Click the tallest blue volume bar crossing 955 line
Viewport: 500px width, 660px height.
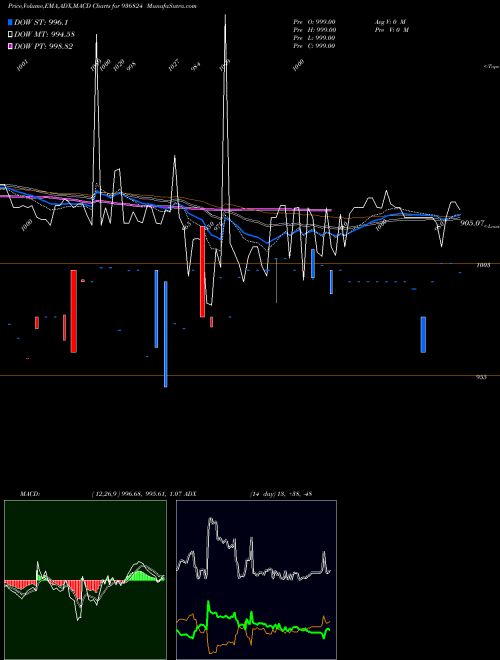click(x=165, y=334)
